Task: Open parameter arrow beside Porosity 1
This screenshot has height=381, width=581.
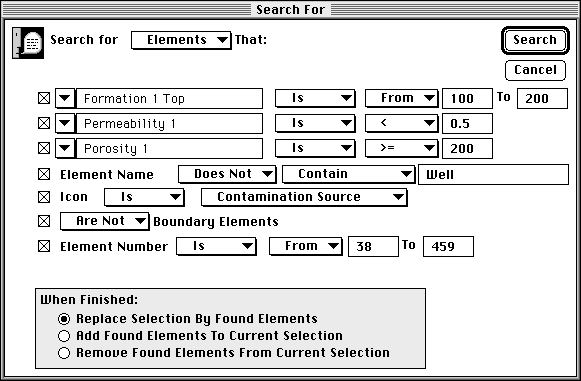Action: 65,148
